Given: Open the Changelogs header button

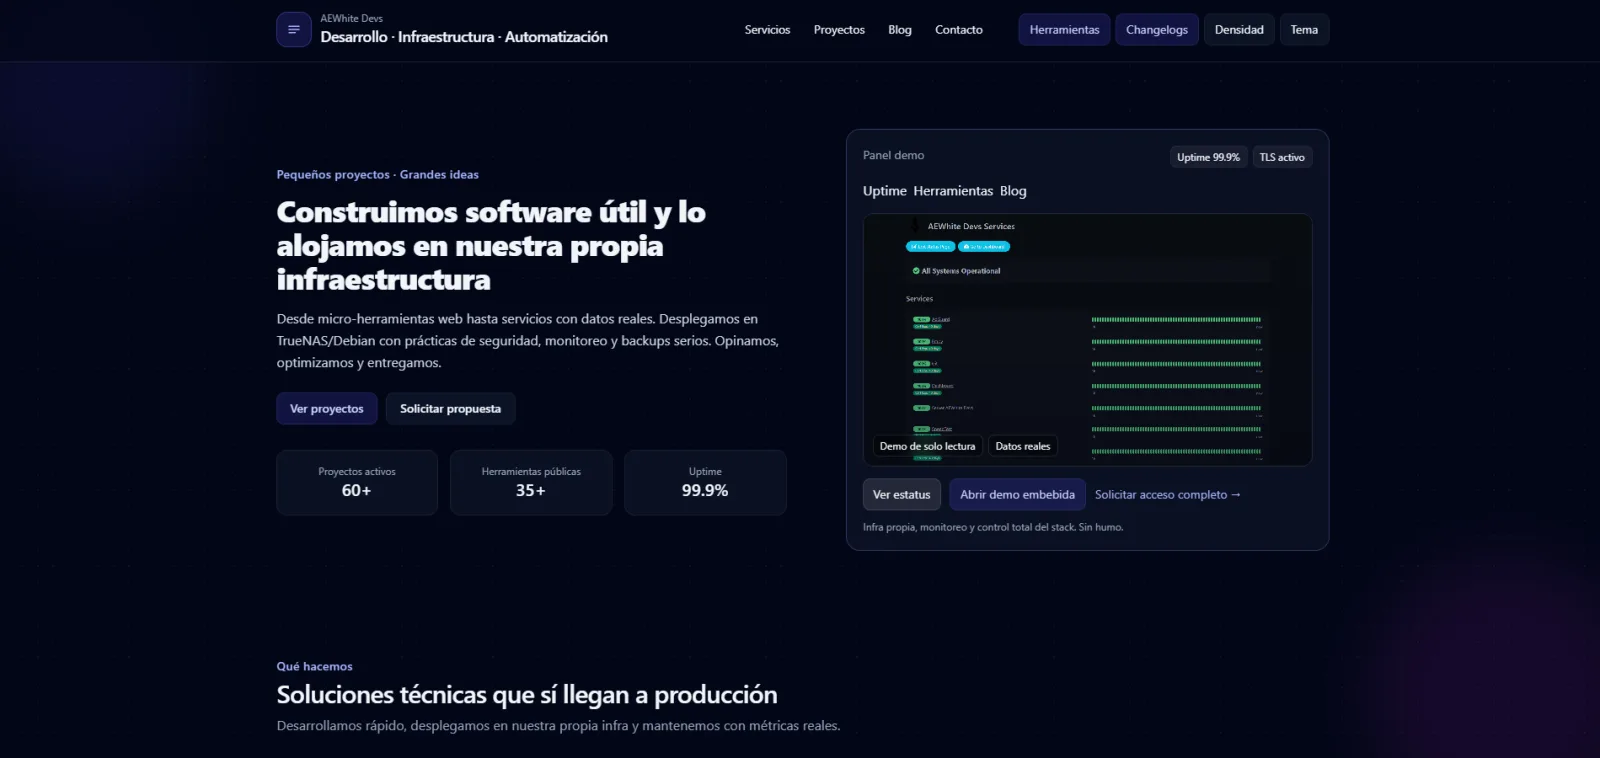Looking at the screenshot, I should (1157, 30).
